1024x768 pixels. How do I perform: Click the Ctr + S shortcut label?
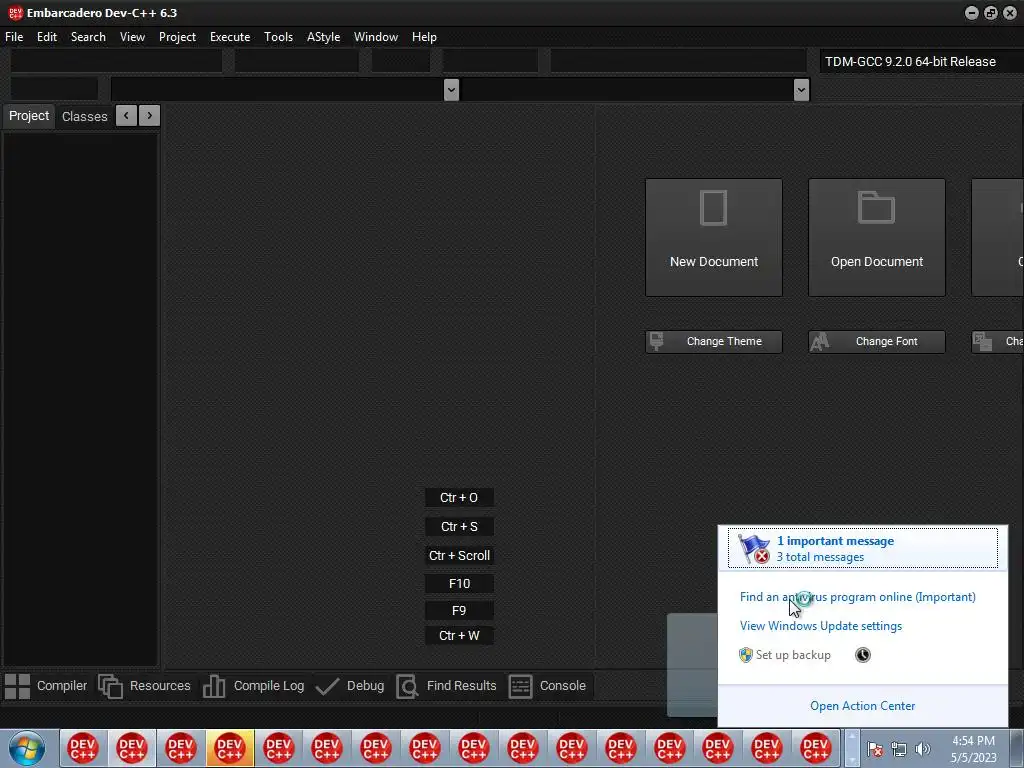[x=459, y=526]
